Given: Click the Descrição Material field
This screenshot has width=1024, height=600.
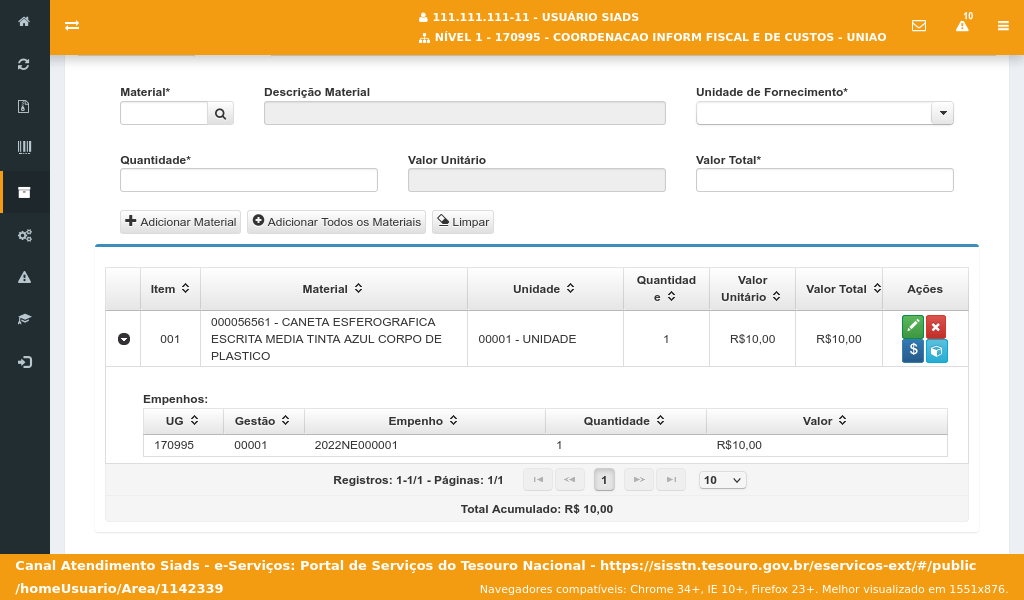Looking at the screenshot, I should tap(465, 114).
